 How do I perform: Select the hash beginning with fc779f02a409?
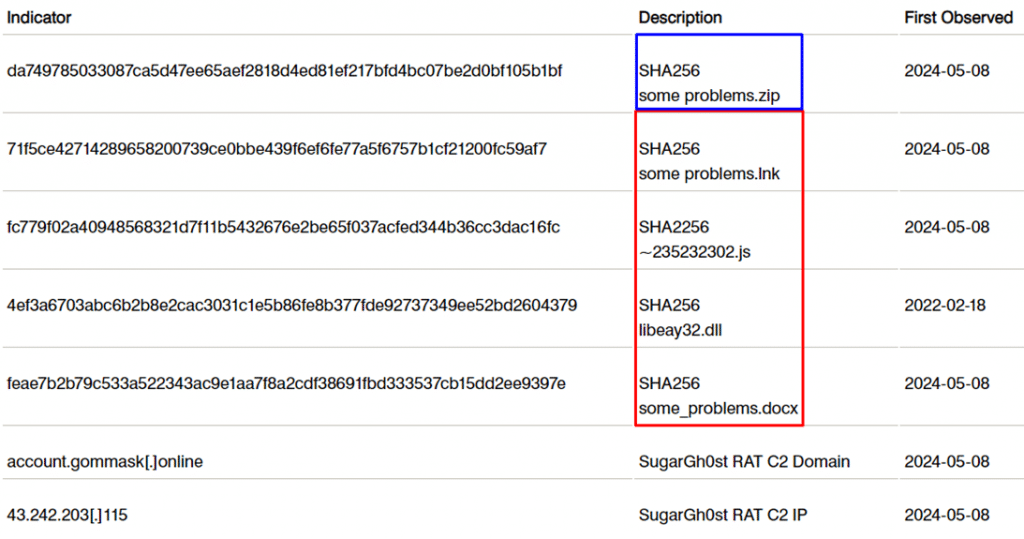(x=283, y=227)
